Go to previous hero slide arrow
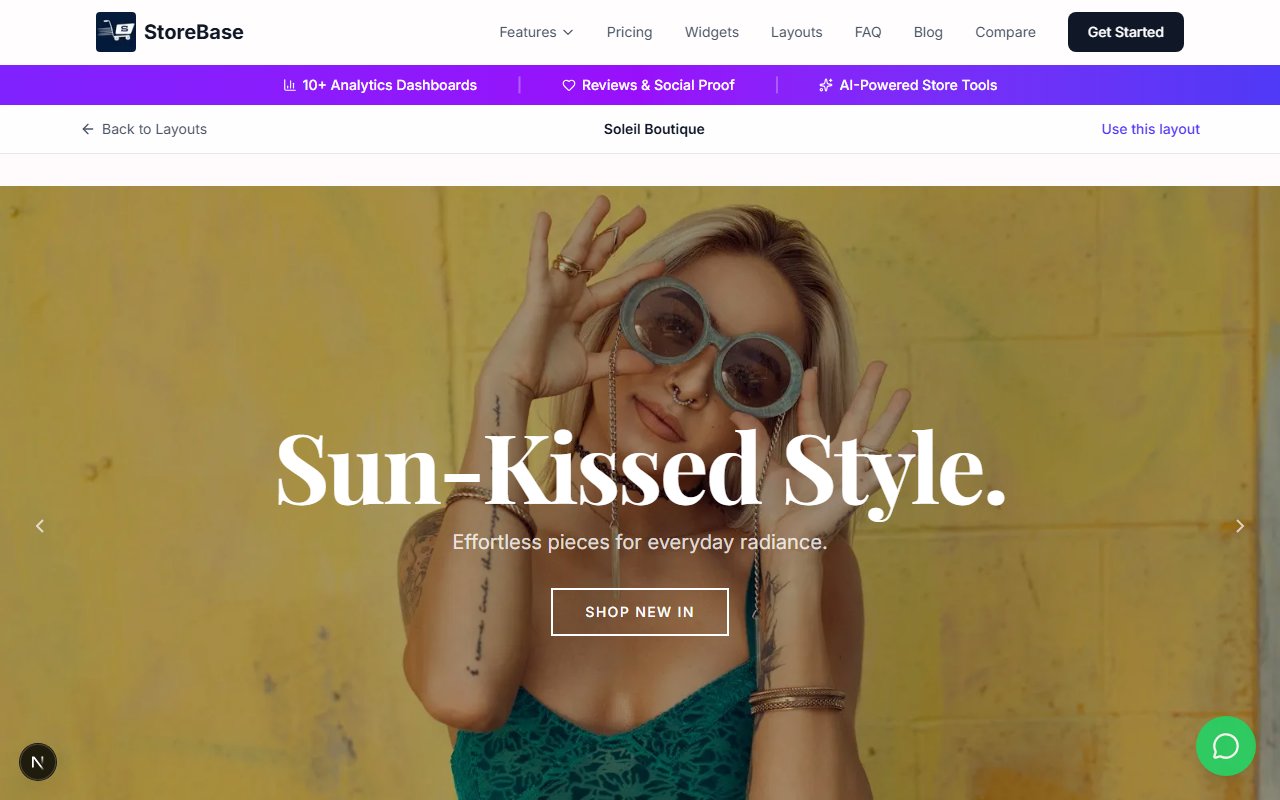1280x800 pixels. (40, 526)
